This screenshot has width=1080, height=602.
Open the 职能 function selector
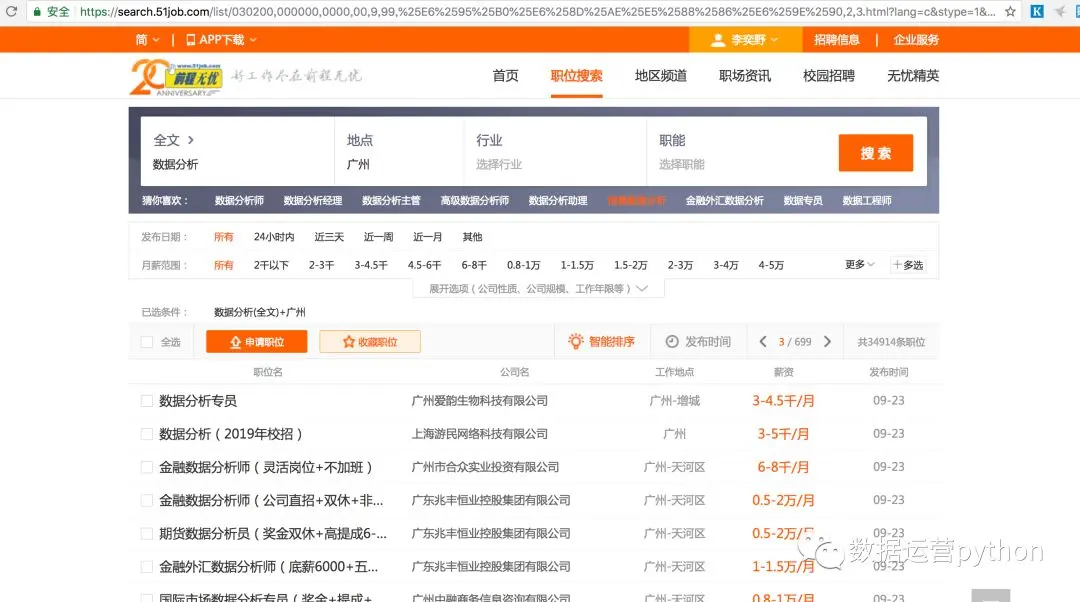click(737, 152)
